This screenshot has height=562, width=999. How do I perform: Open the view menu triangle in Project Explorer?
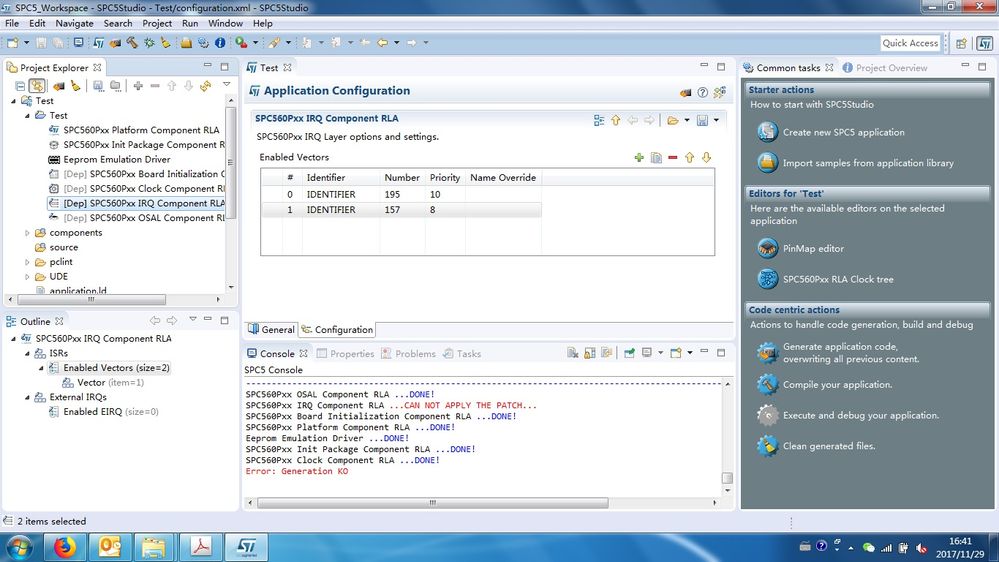(x=226, y=84)
